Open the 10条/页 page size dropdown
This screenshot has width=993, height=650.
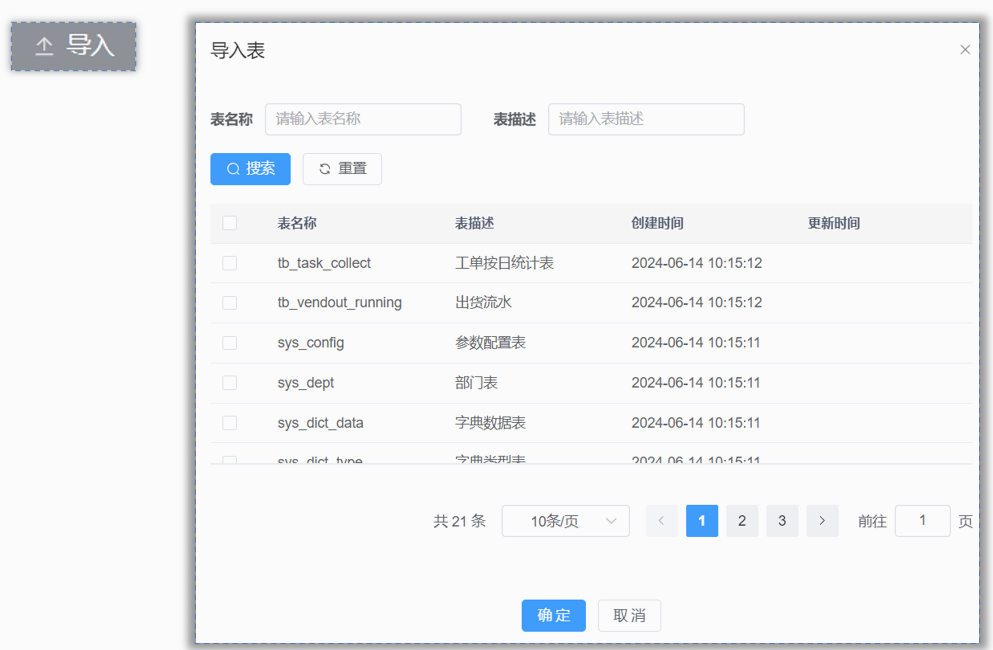point(565,521)
